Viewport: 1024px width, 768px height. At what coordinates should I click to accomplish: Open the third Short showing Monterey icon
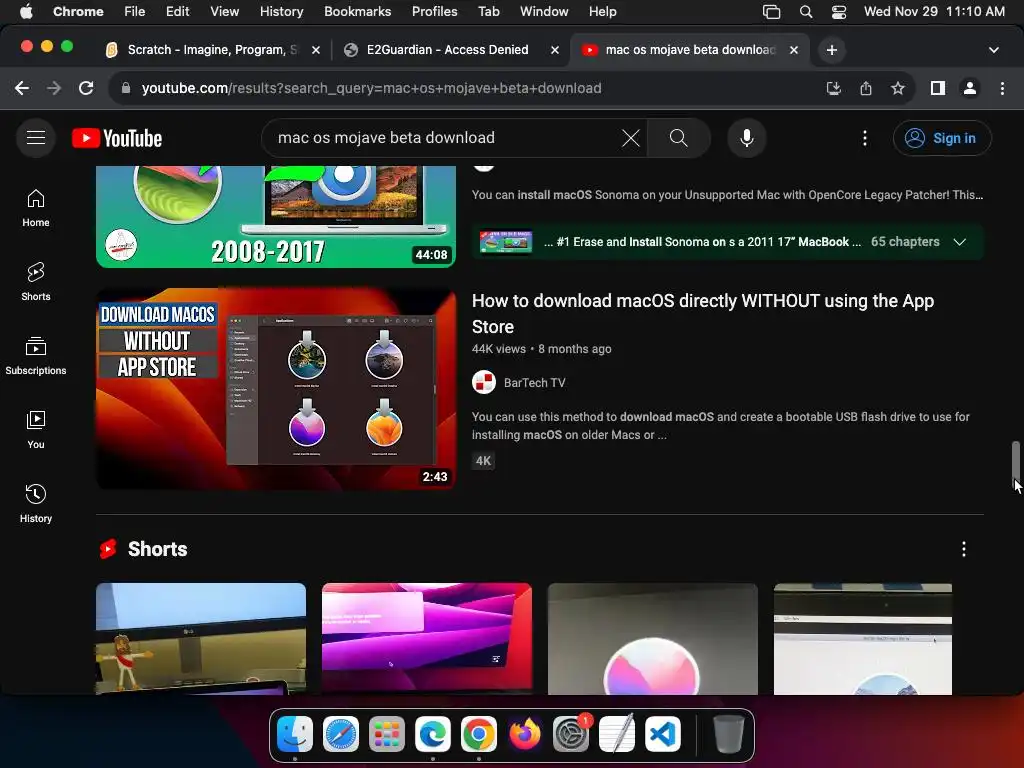tap(652, 639)
